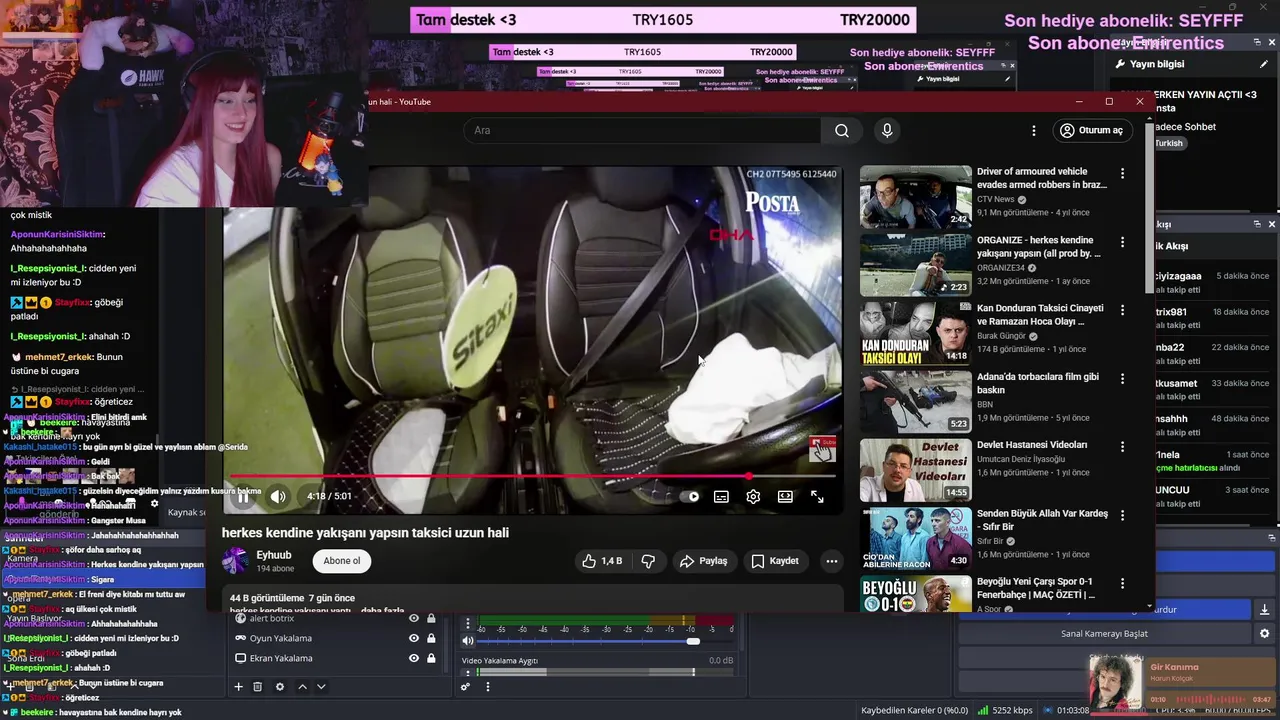1280x720 pixels.
Task: Open Adana'da torbacılara film gibi baskın video
Action: 1038,383
